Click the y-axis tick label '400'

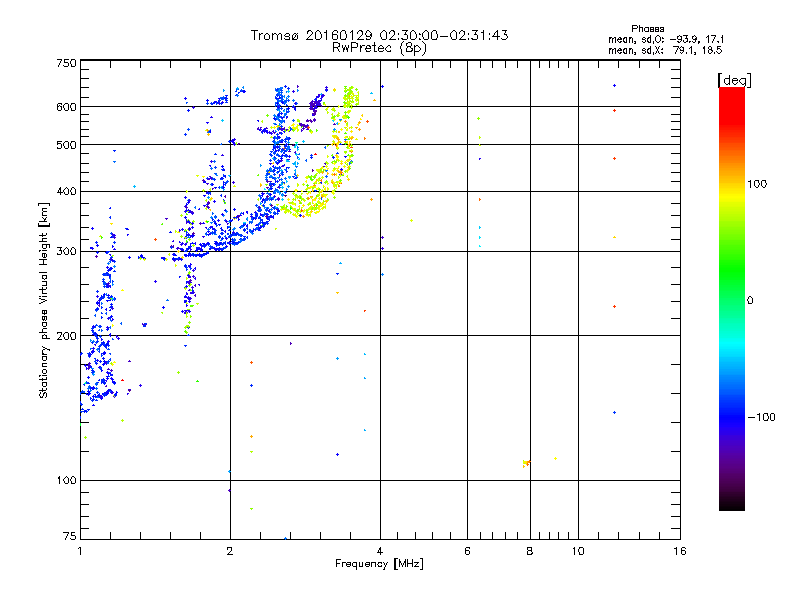point(66,191)
